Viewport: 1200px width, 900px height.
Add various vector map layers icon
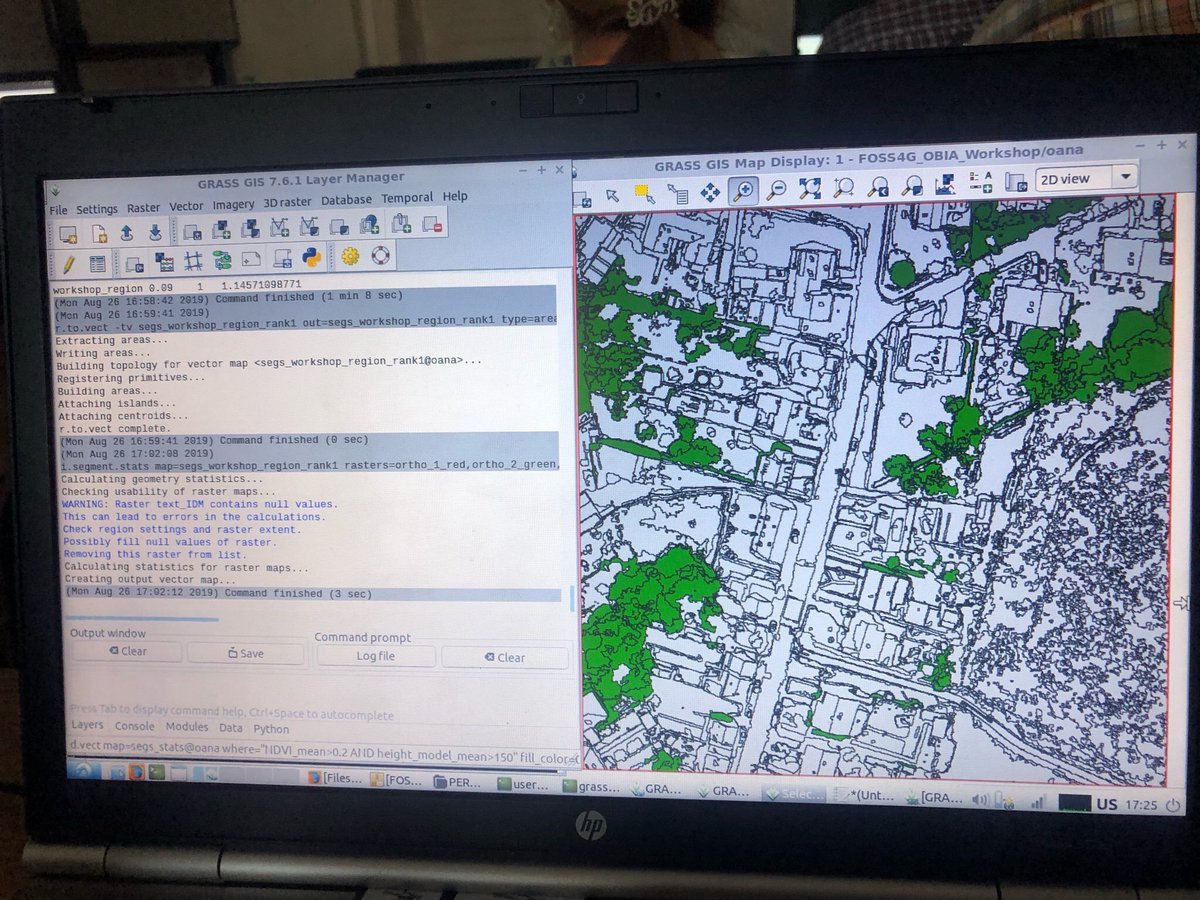[310, 227]
